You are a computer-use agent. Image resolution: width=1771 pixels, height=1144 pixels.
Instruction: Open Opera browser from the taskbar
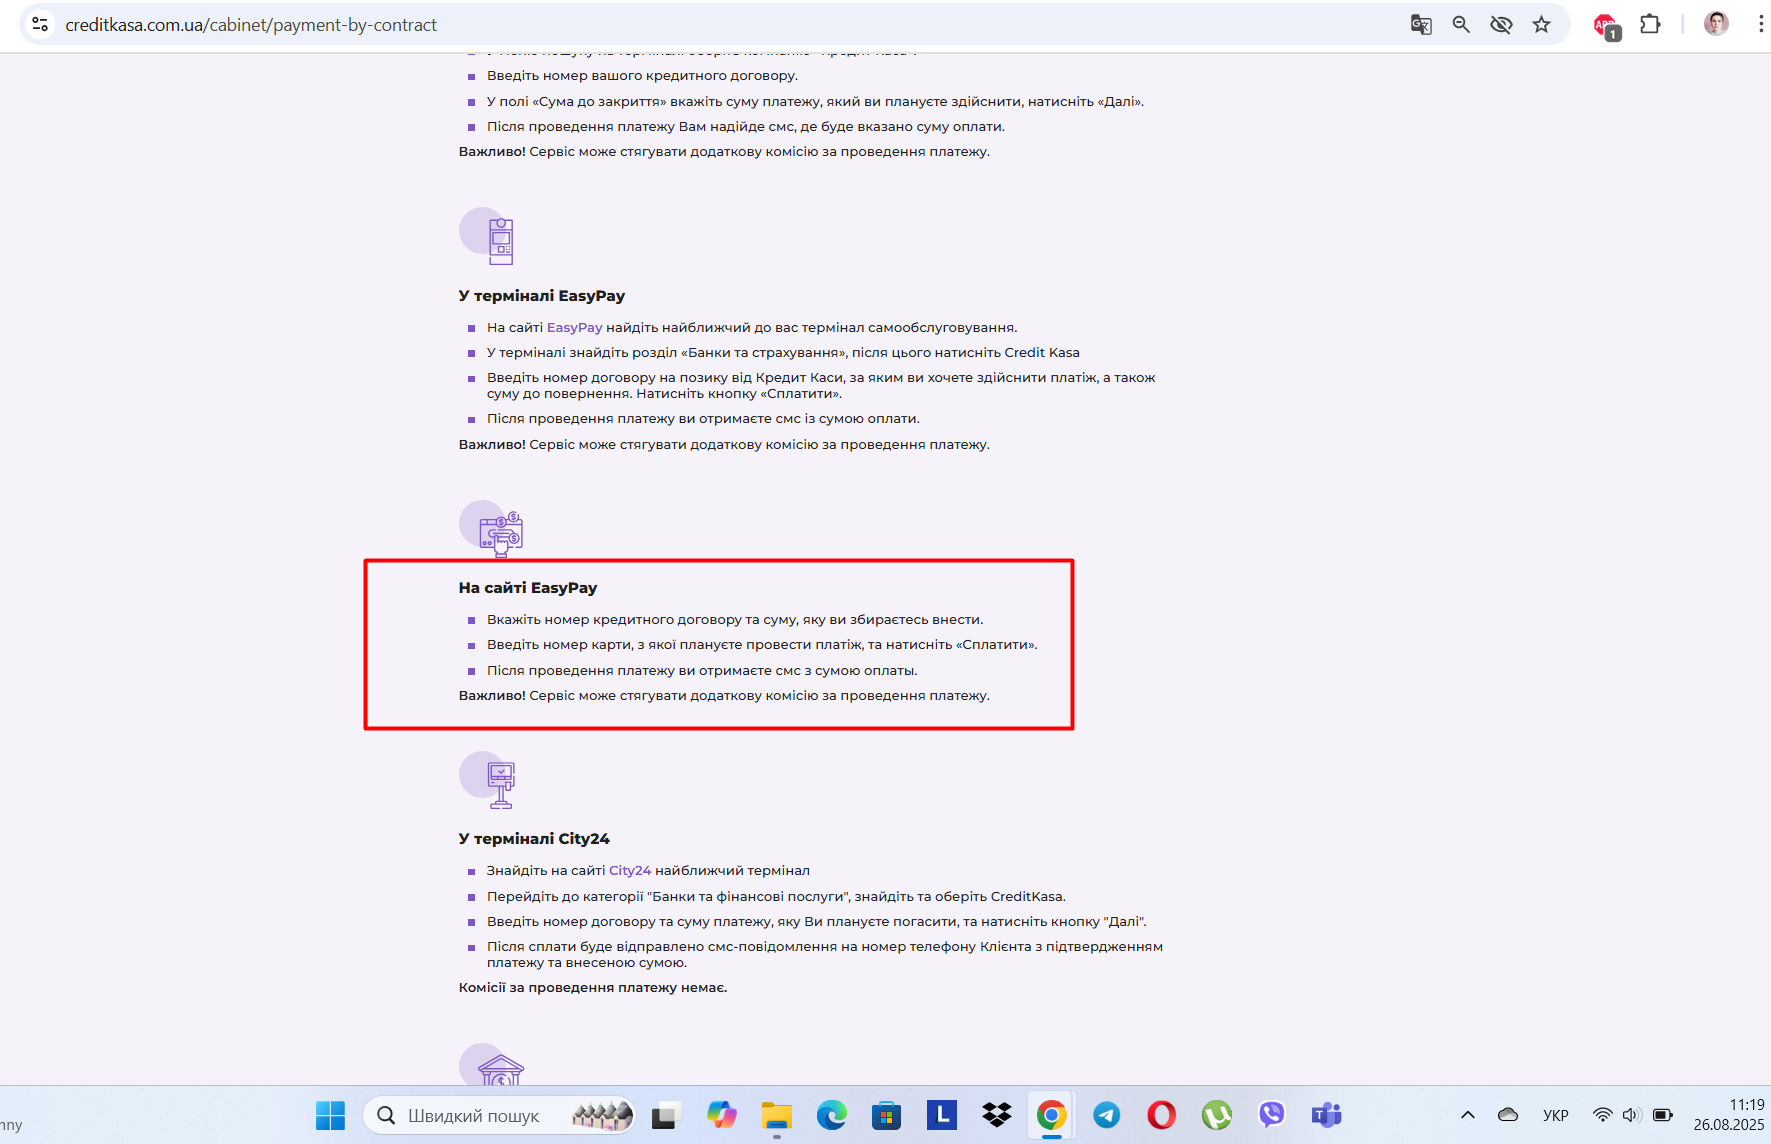[1161, 1115]
